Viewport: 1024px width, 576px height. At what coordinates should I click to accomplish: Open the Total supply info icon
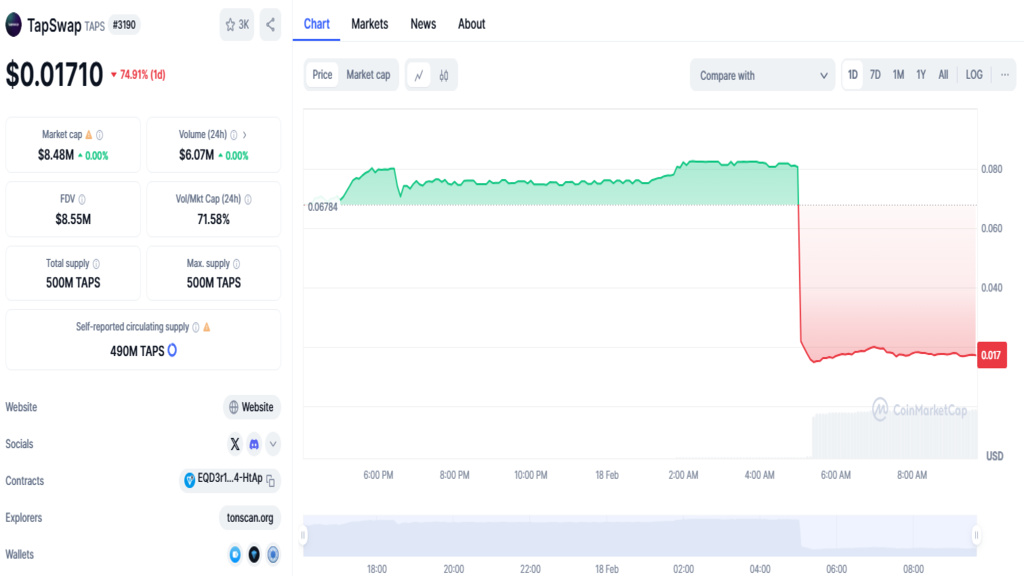coord(97,264)
